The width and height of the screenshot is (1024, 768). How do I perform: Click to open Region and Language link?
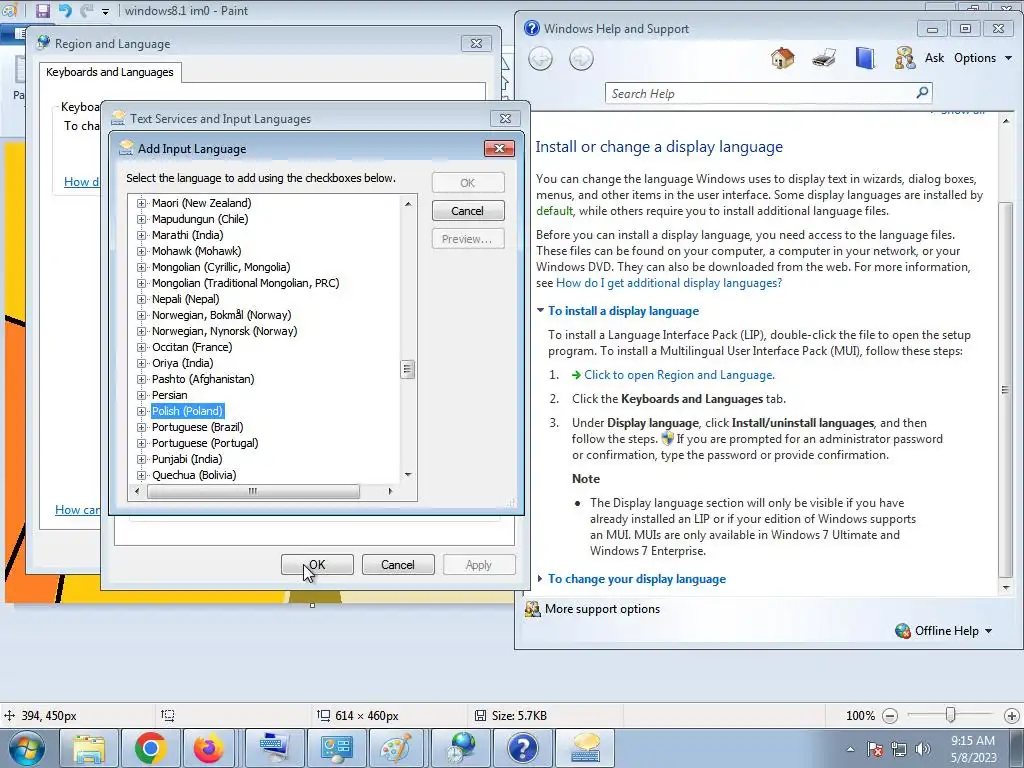tap(679, 375)
